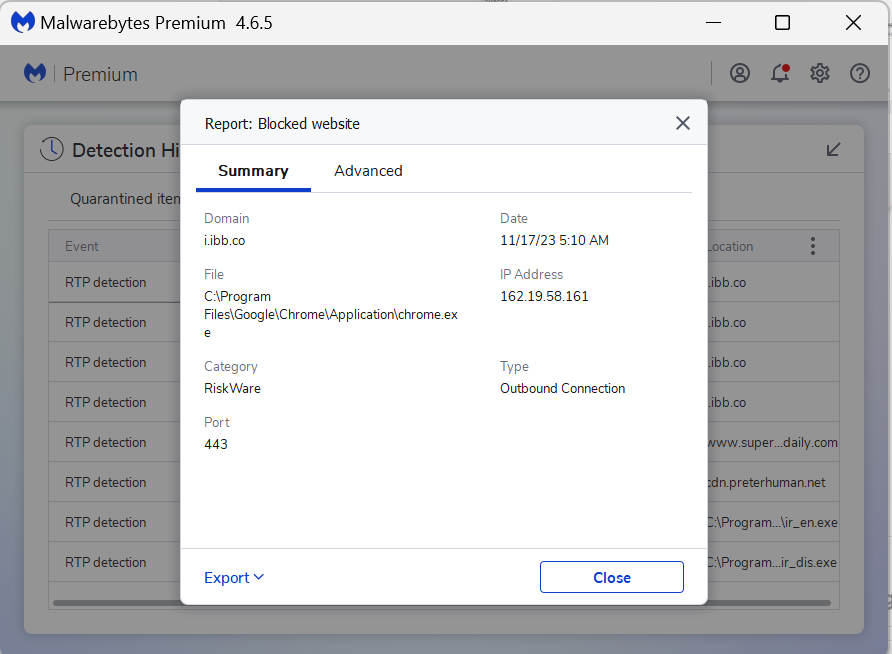Open the table column options menu

pos(813,246)
